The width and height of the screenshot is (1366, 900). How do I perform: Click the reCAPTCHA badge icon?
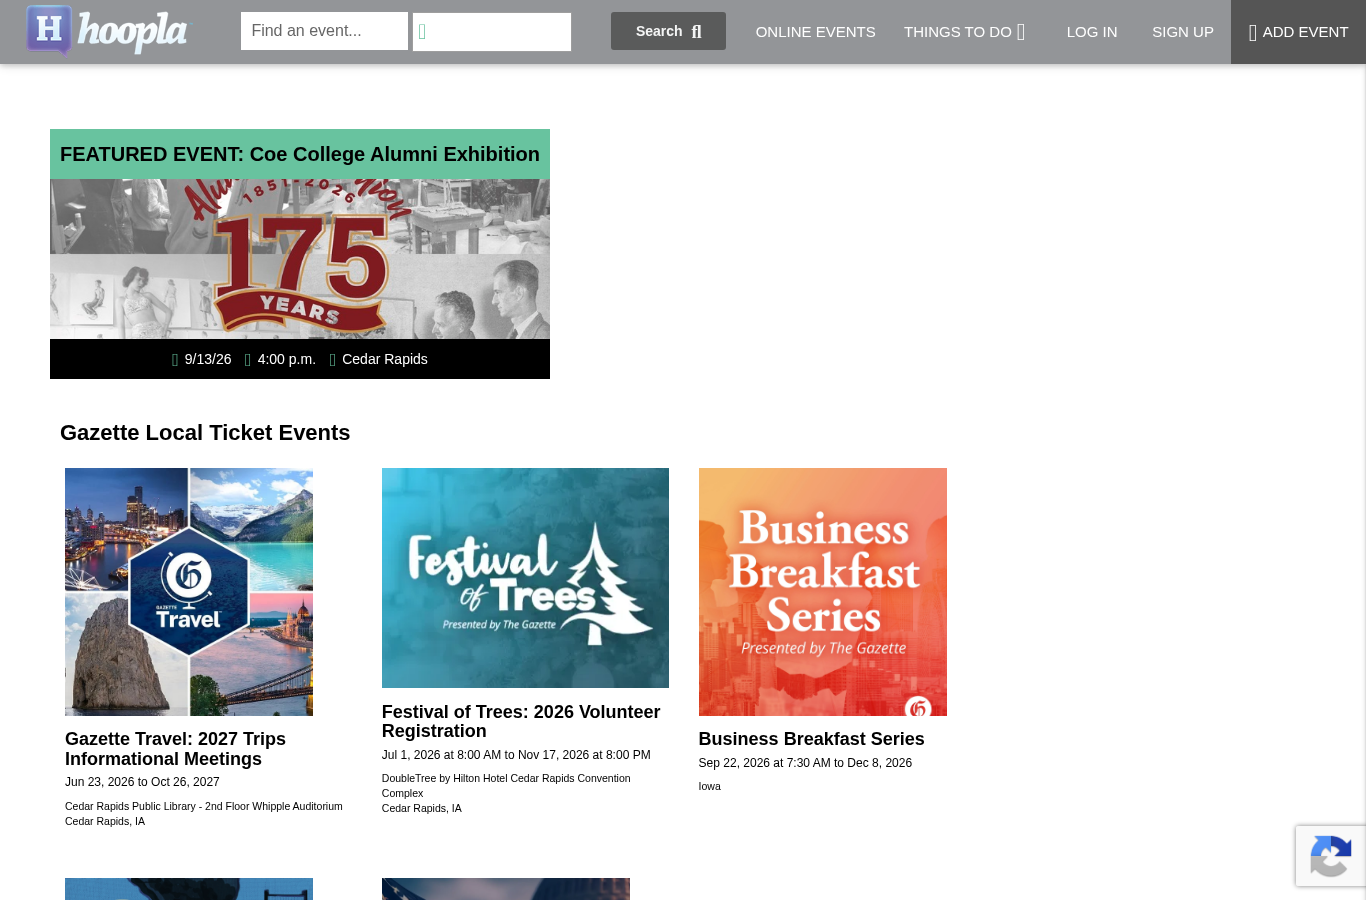1330,856
